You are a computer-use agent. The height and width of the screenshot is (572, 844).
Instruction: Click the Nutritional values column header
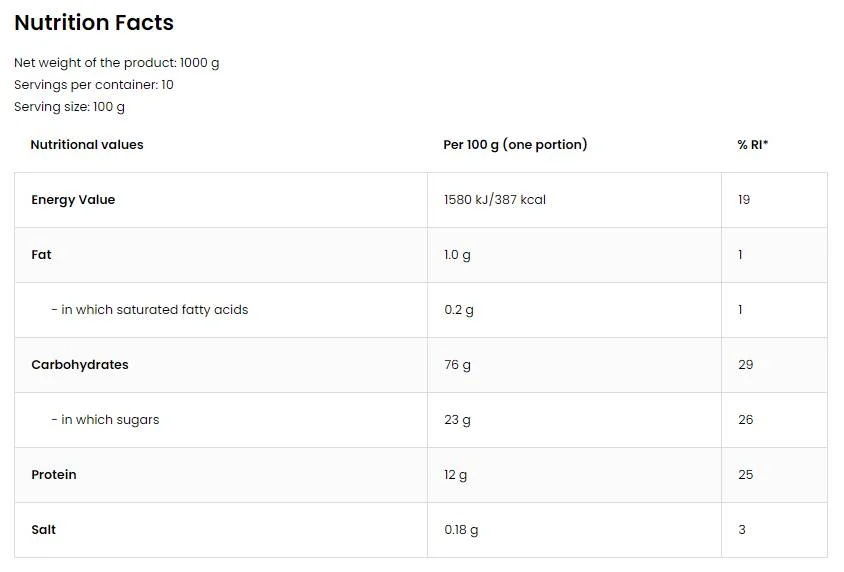(x=87, y=145)
